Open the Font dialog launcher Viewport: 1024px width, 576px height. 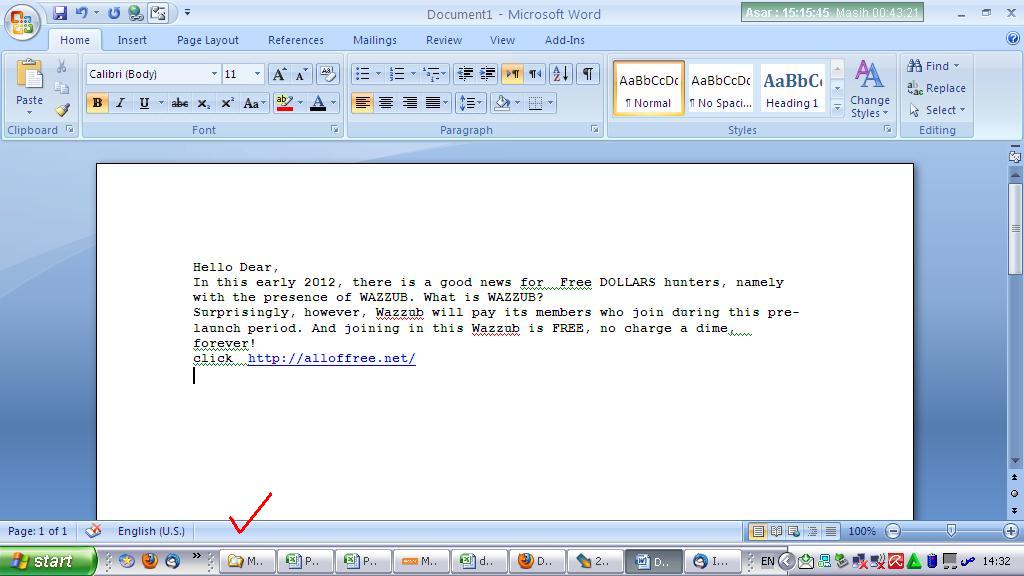[335, 129]
